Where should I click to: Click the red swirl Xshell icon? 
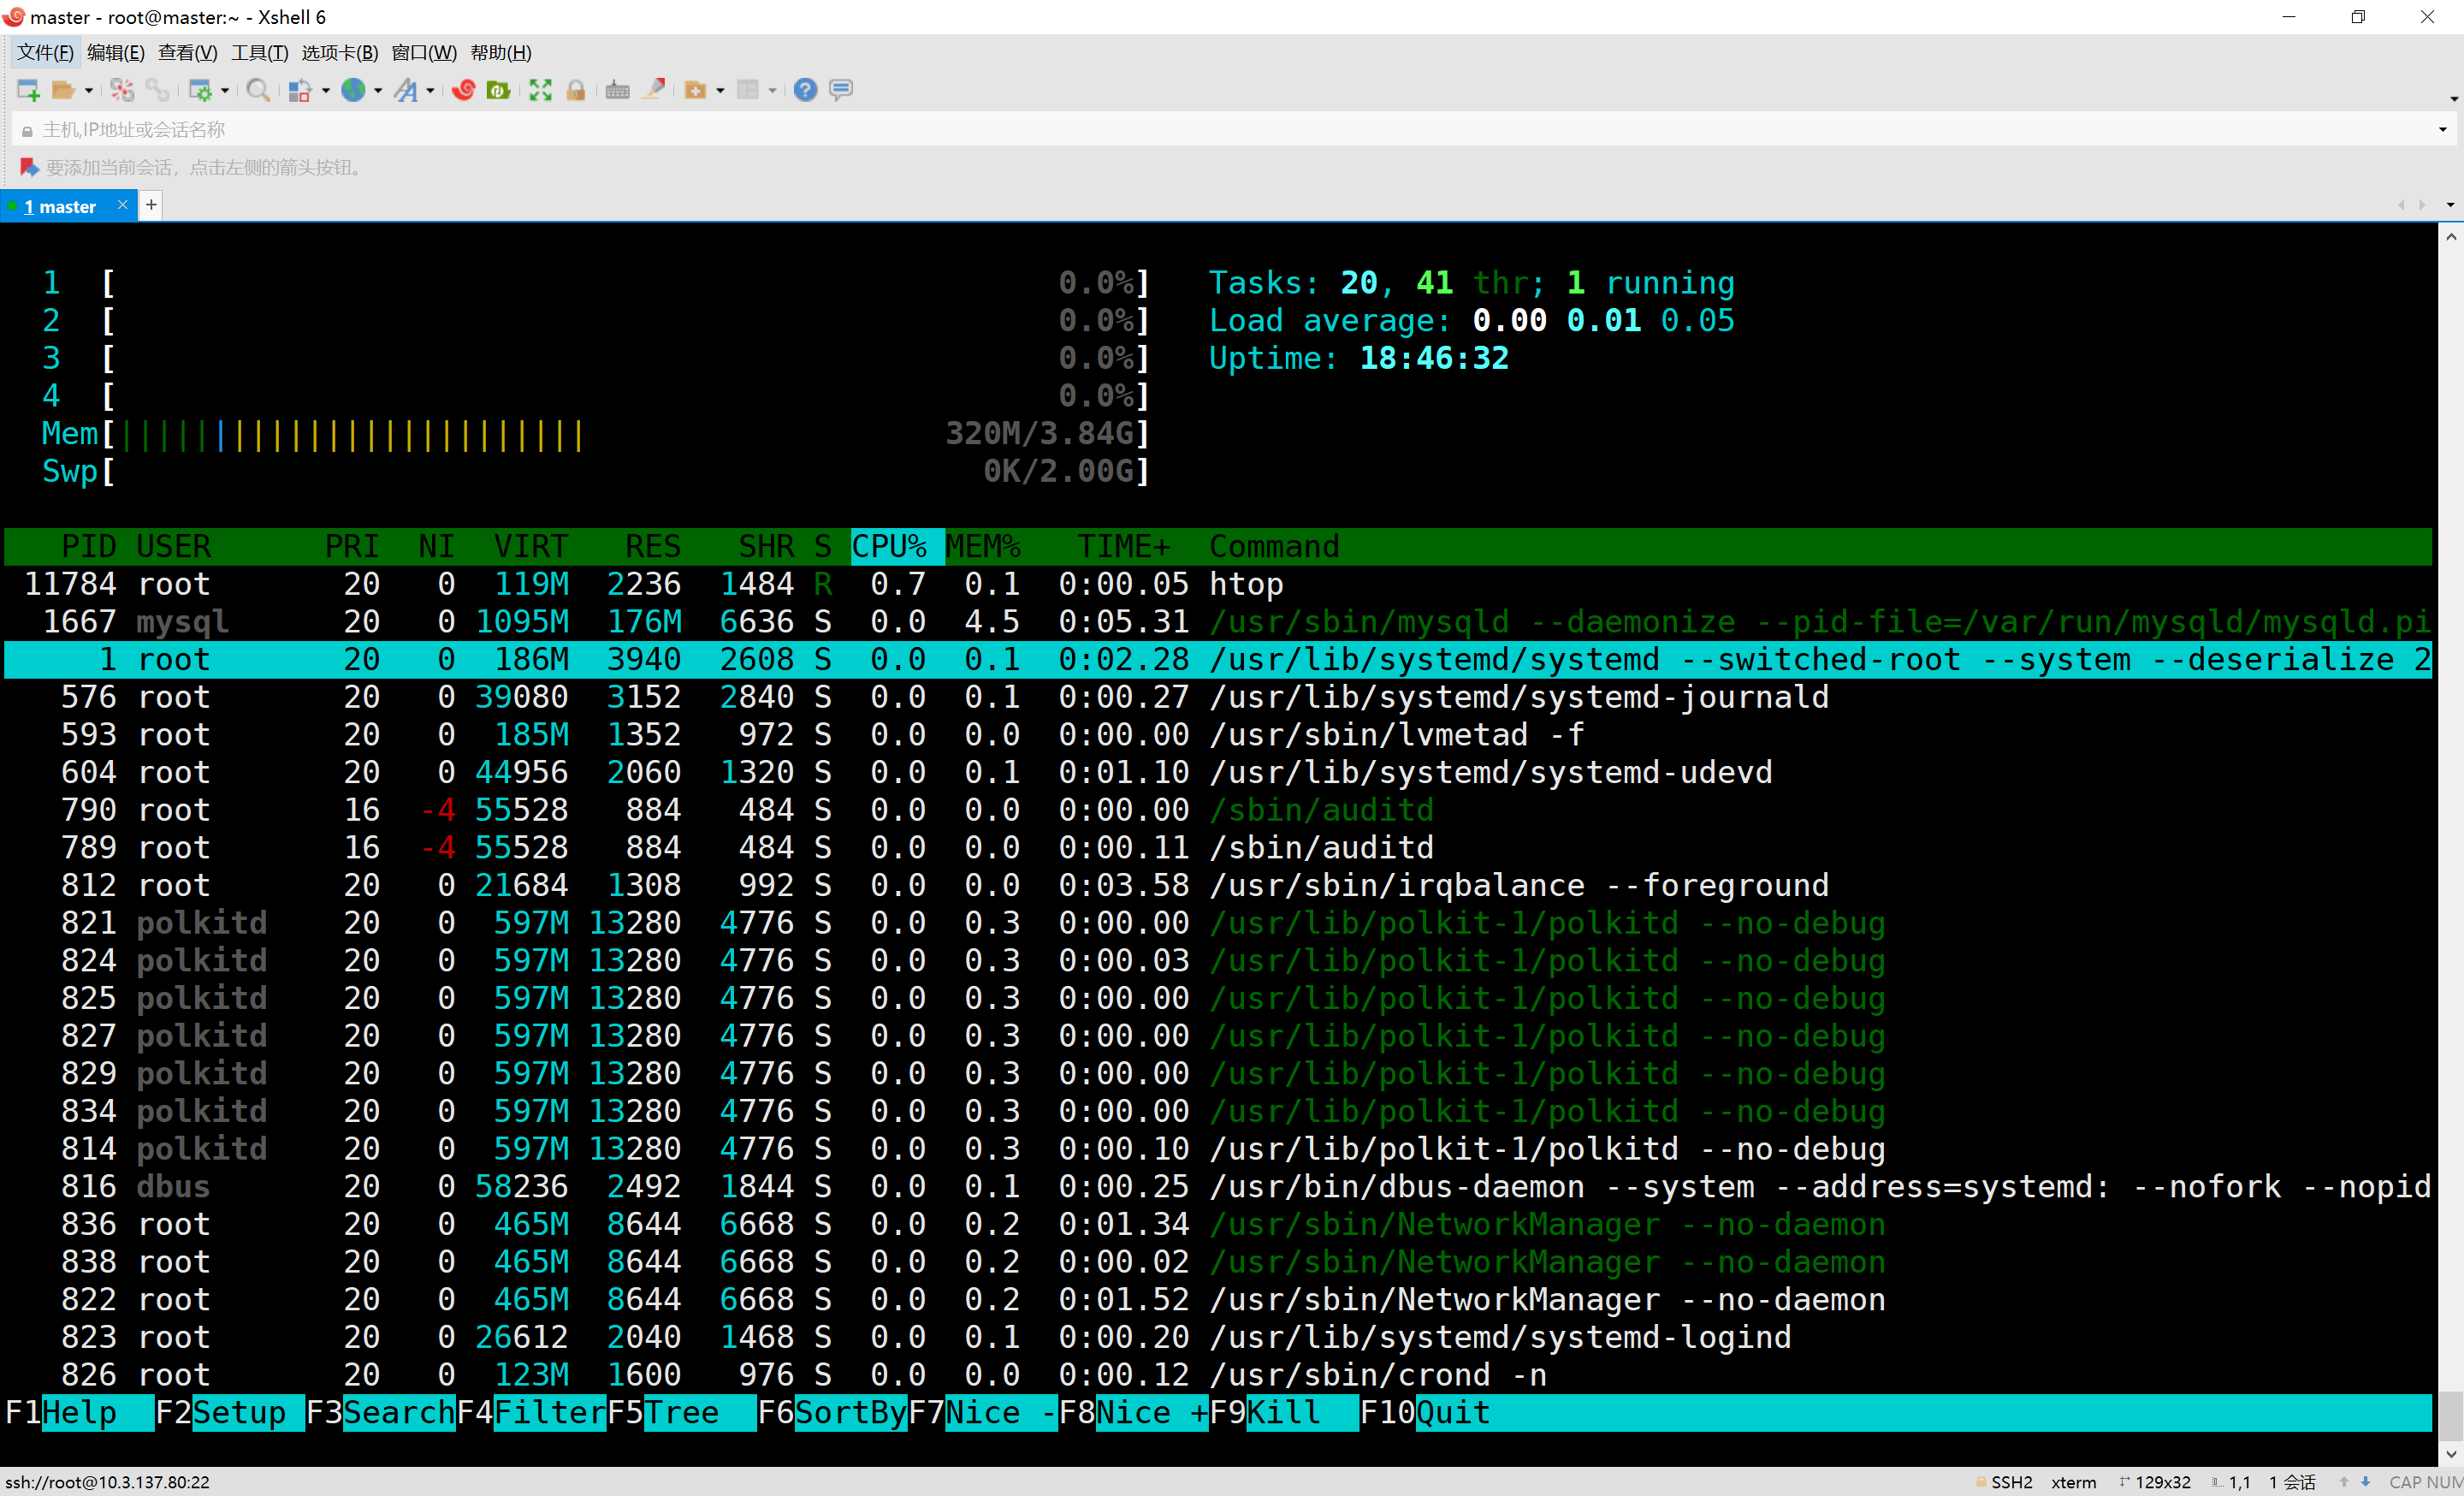point(463,90)
